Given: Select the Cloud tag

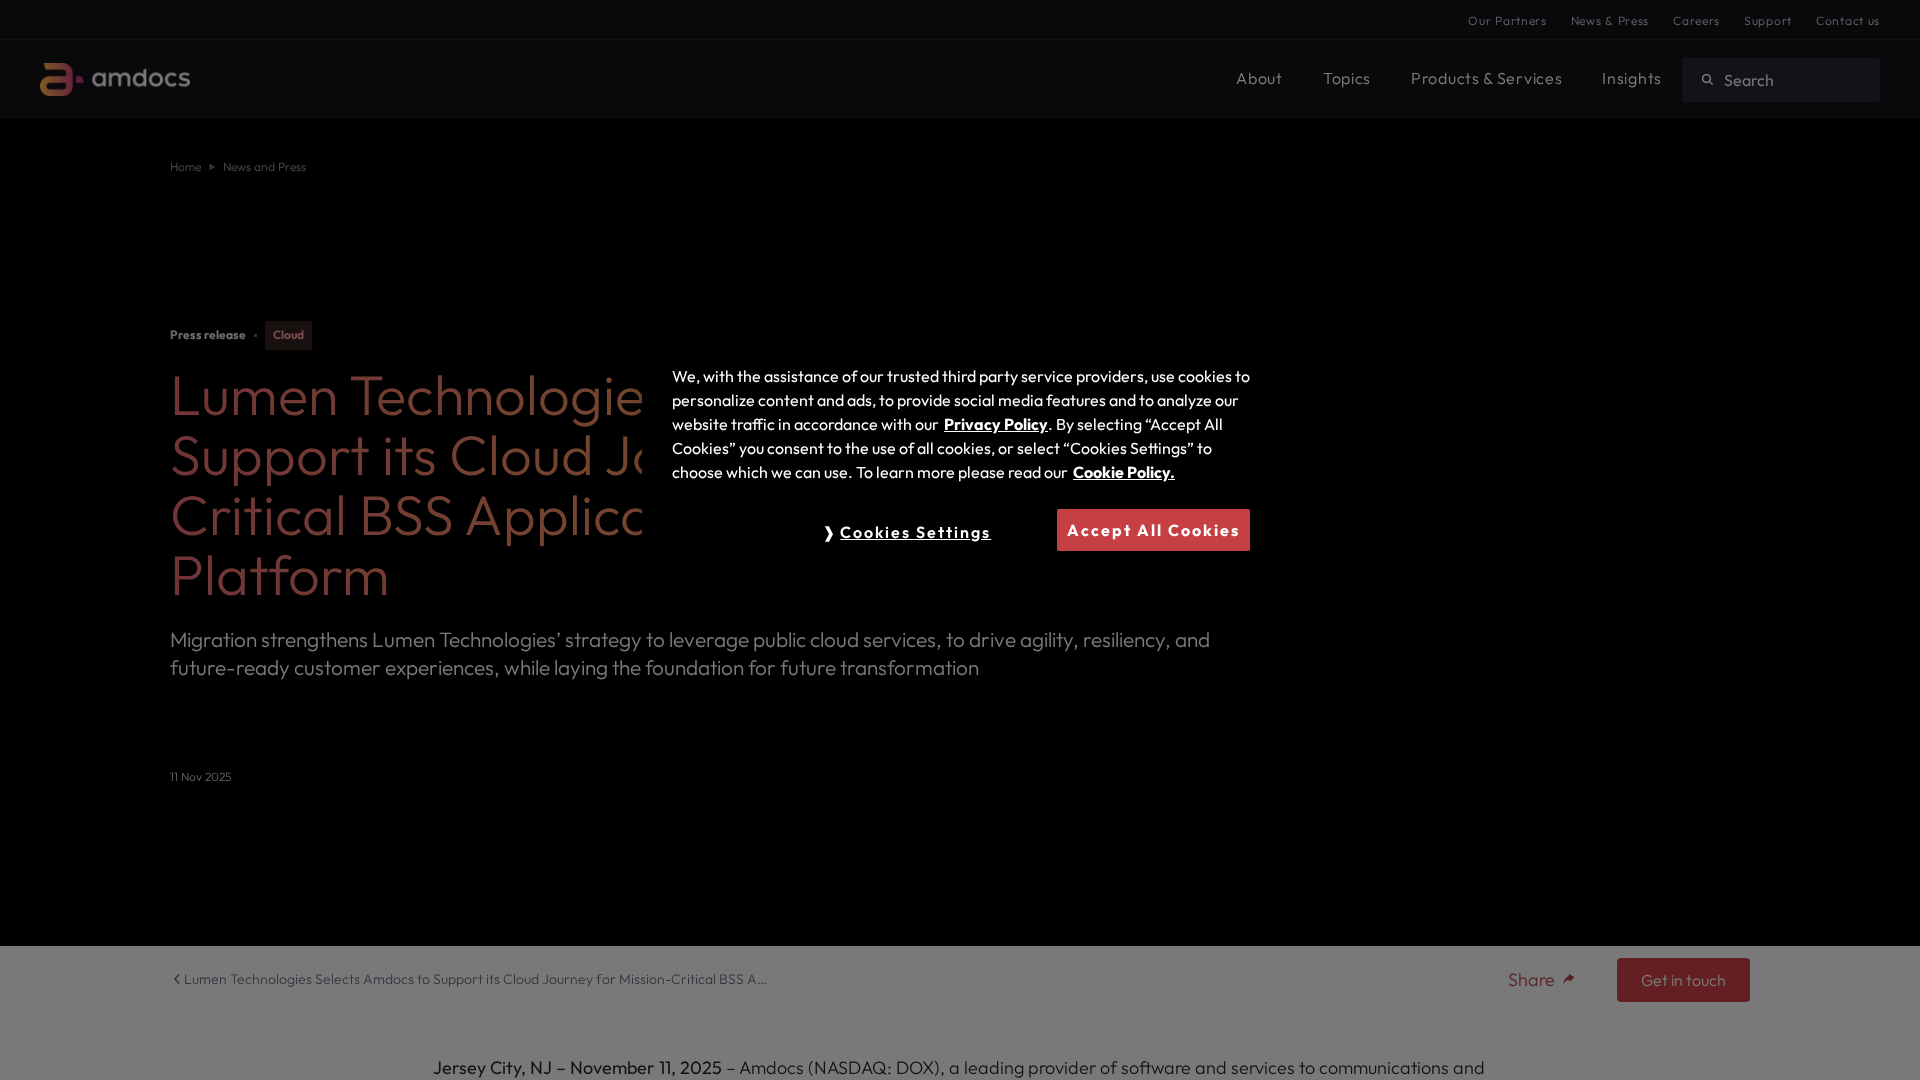Looking at the screenshot, I should coord(288,335).
